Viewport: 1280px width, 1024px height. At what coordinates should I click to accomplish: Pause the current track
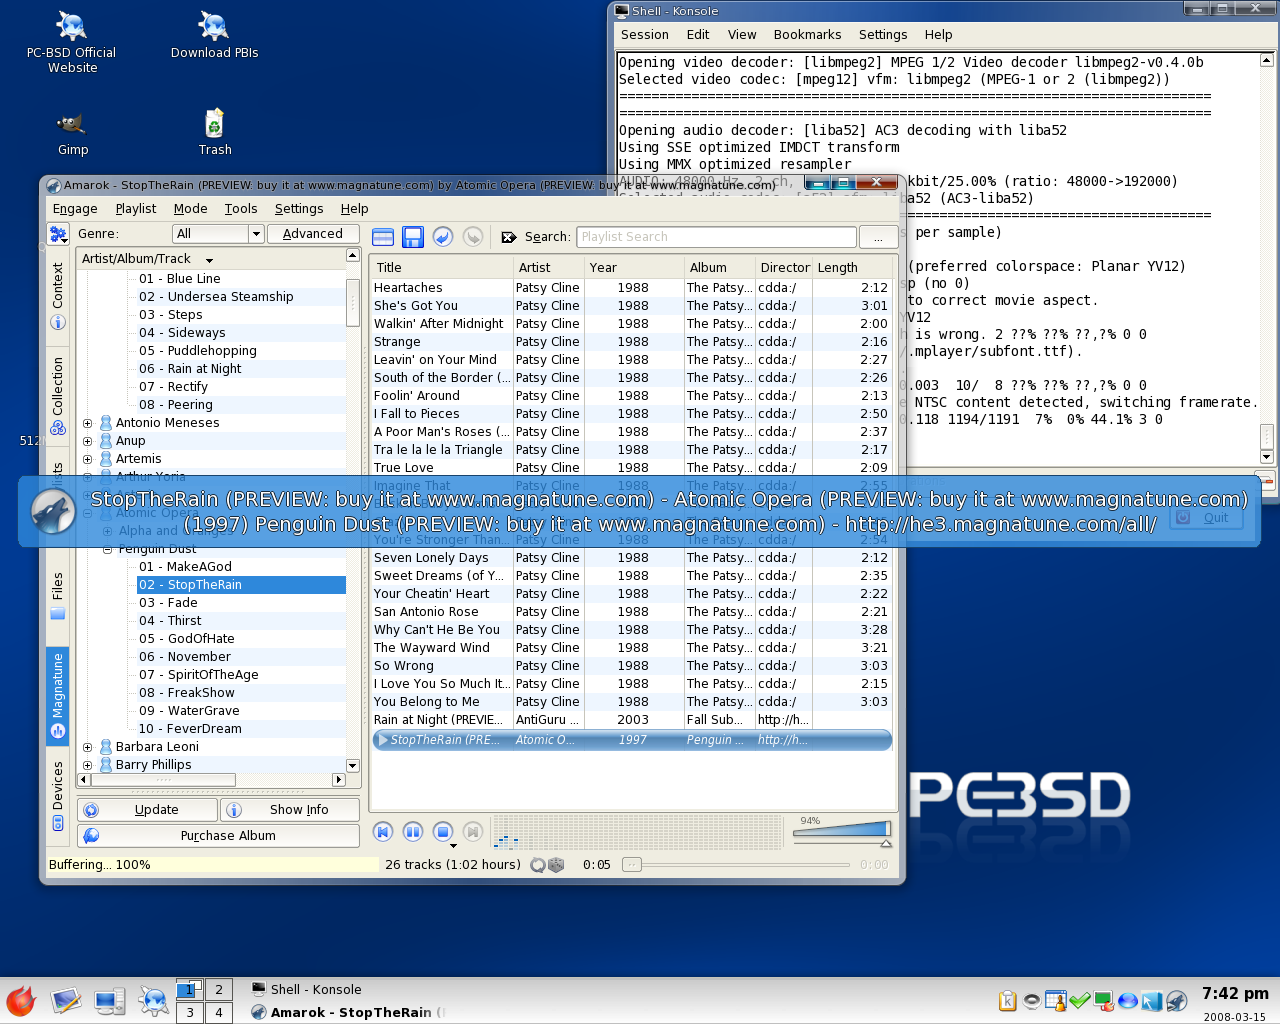tap(413, 832)
